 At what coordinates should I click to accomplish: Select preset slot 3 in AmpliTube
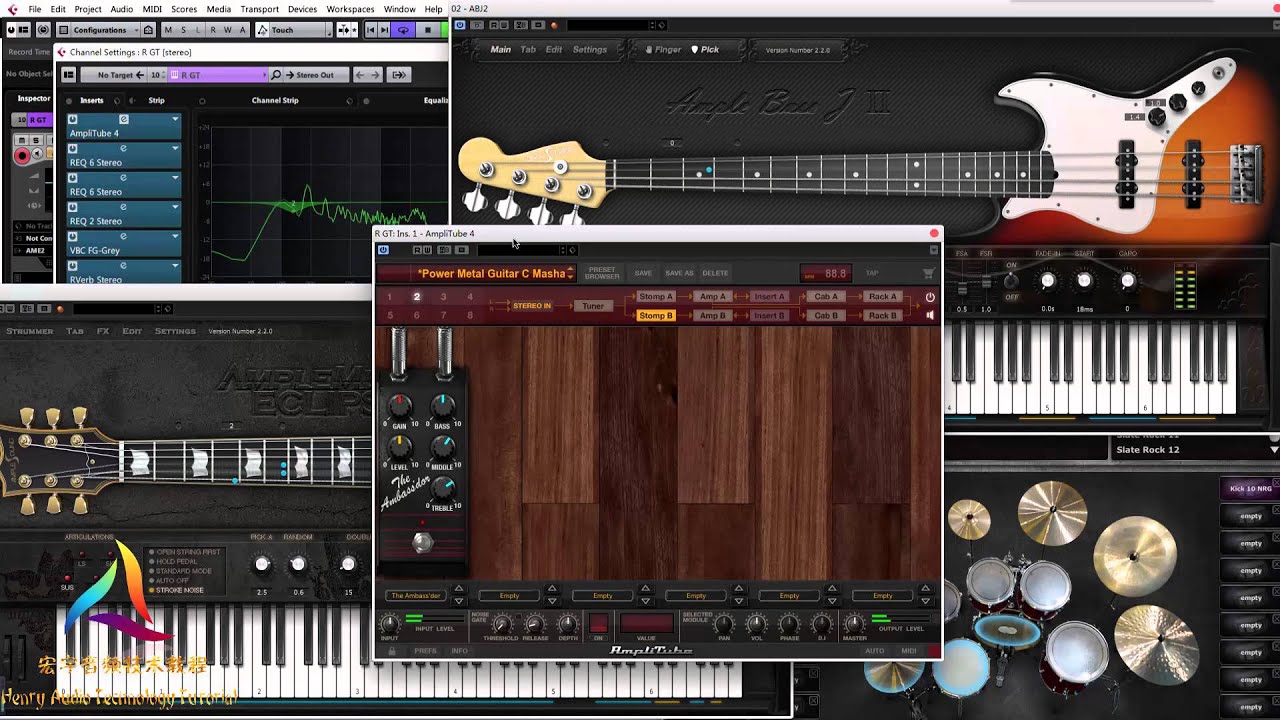click(x=443, y=297)
